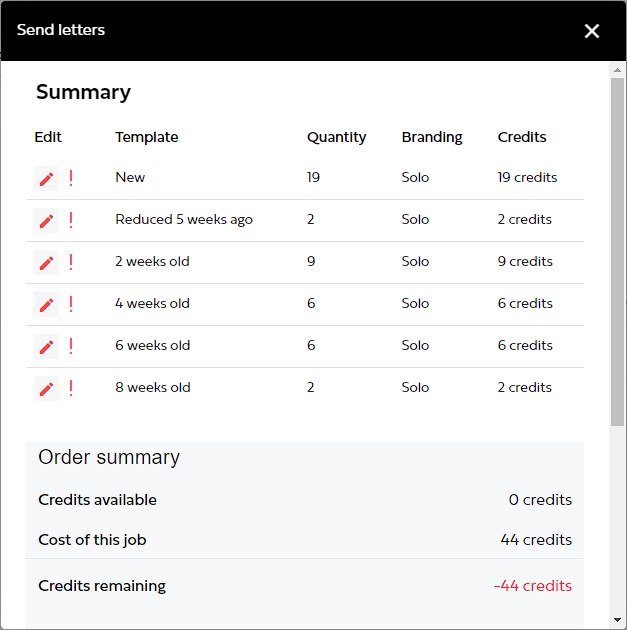This screenshot has width=627, height=630.
Task: Edit the 6 weeks old template
Action: (x=46, y=346)
